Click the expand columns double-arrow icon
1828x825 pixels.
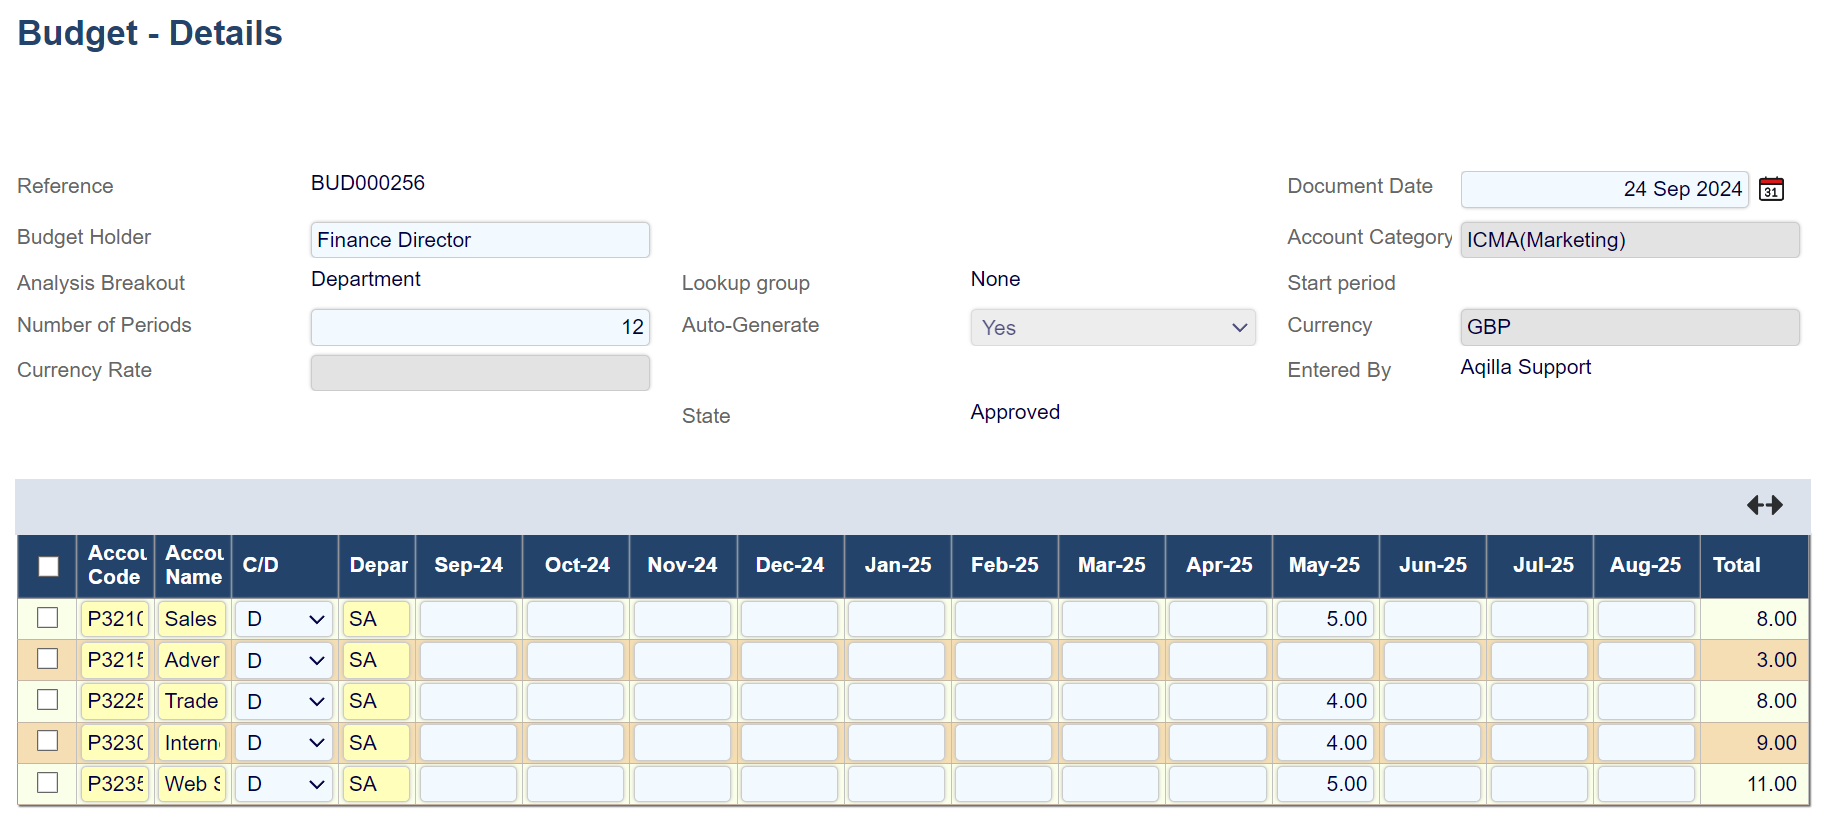click(x=1764, y=505)
